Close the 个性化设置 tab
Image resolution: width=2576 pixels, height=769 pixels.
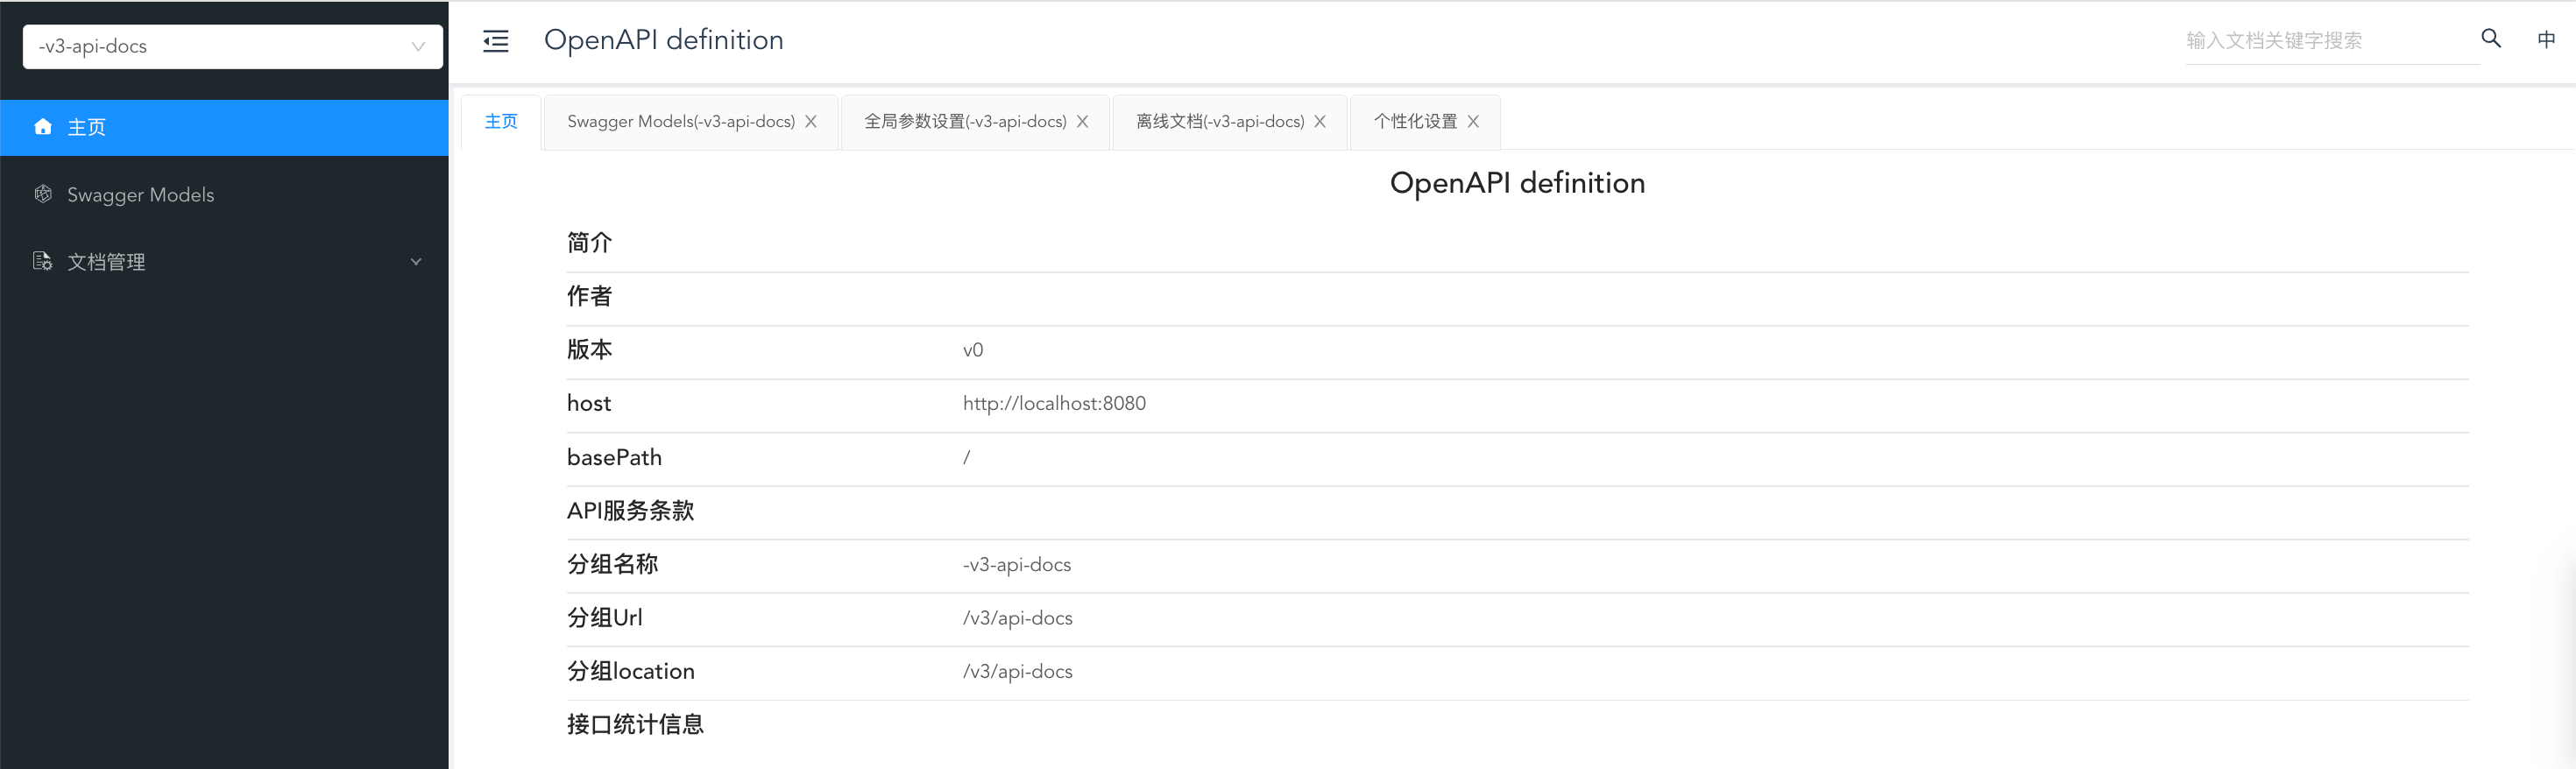(x=1474, y=122)
